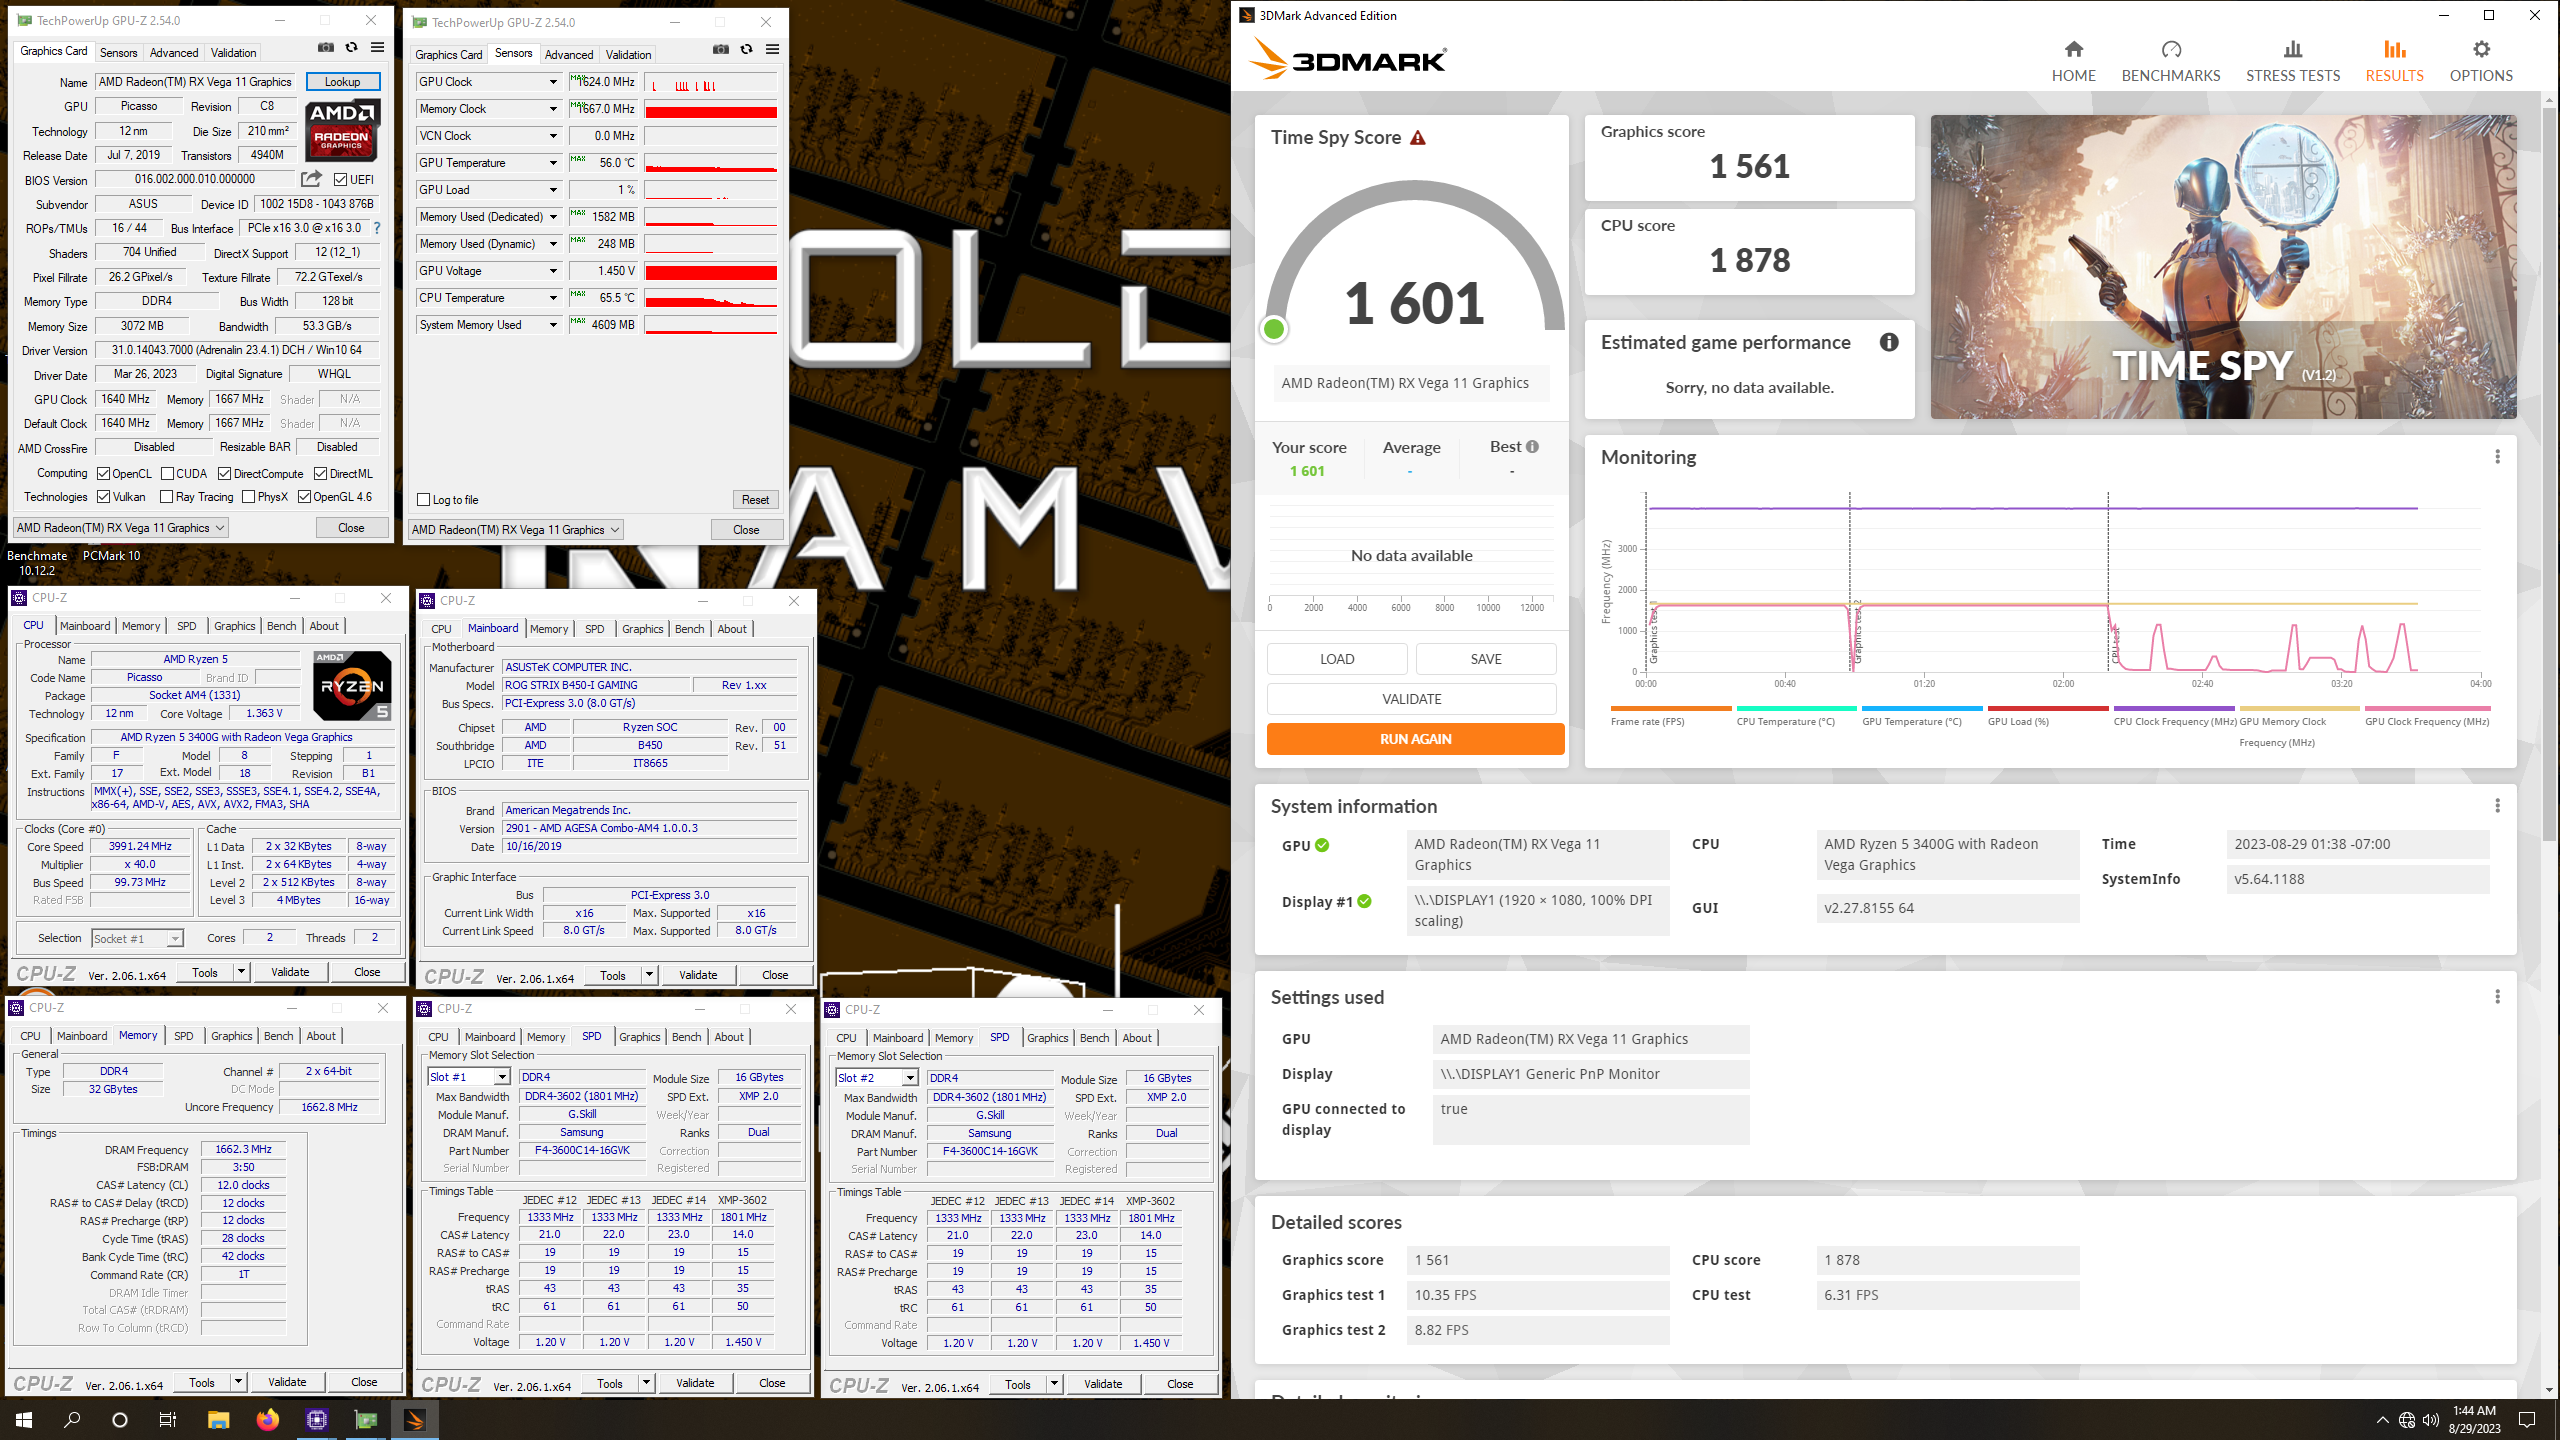Open Slot #1 memory slot dropdown in CPU-Z
The height and width of the screenshot is (1440, 2560).
click(469, 1077)
